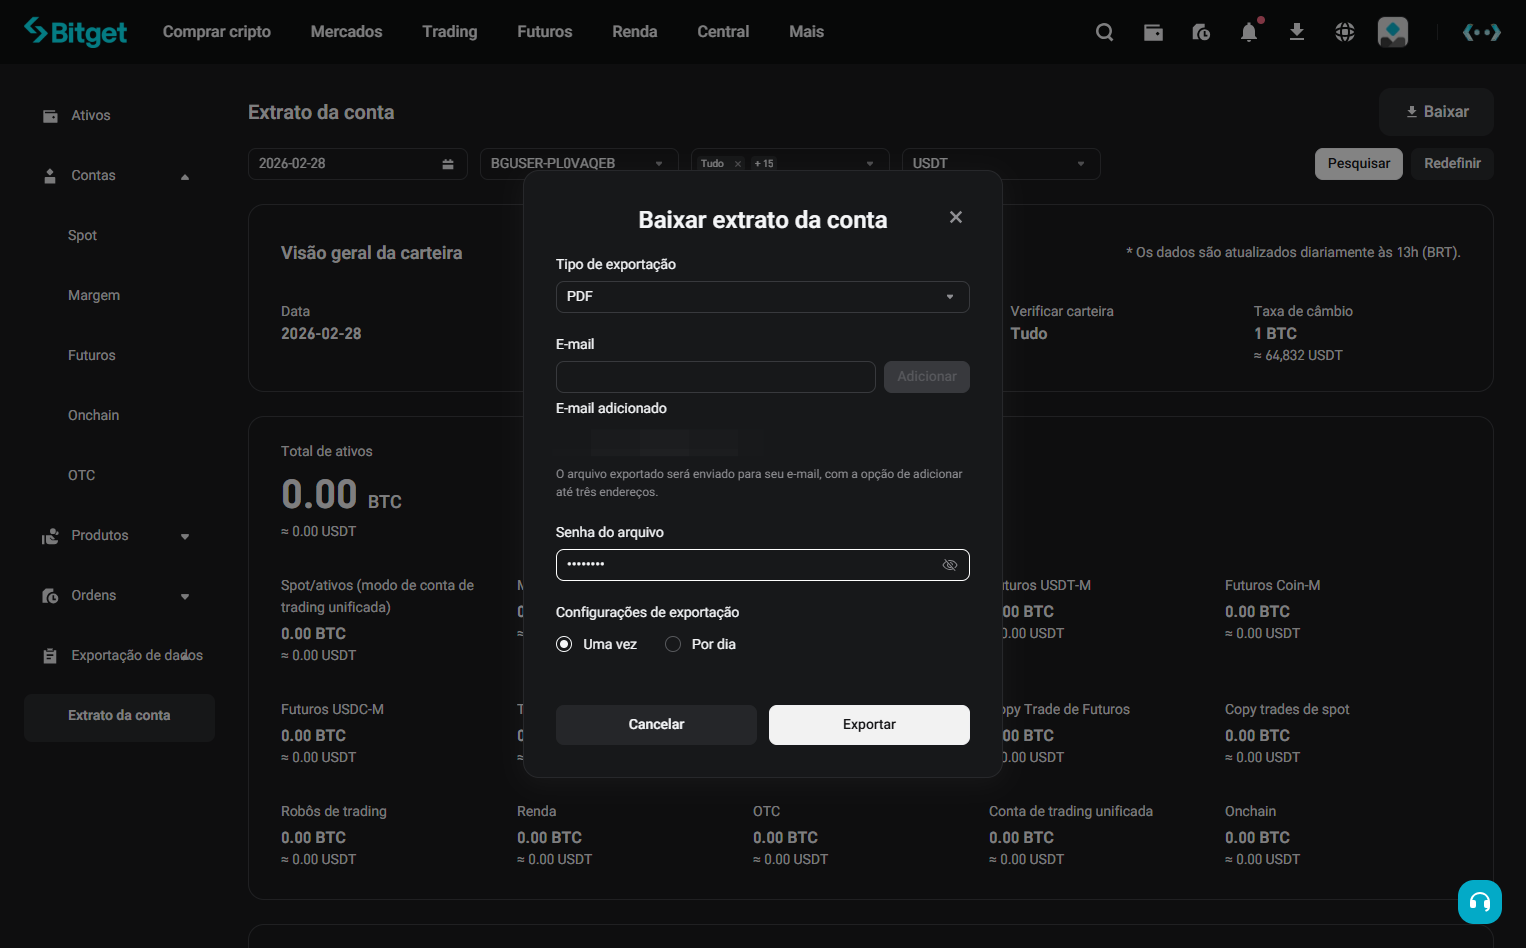
Task: Open the user avatar profile
Action: (1393, 32)
